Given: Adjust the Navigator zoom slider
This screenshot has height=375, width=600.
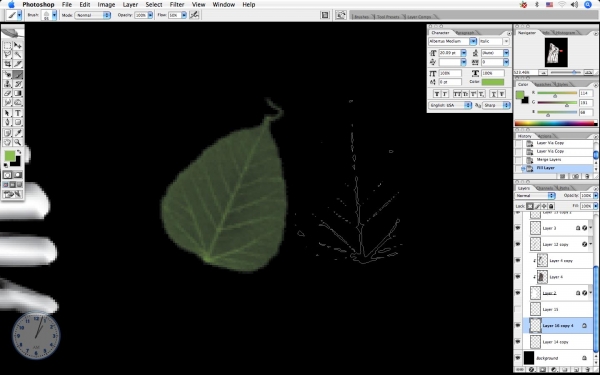Looking at the screenshot, I should (x=574, y=72).
